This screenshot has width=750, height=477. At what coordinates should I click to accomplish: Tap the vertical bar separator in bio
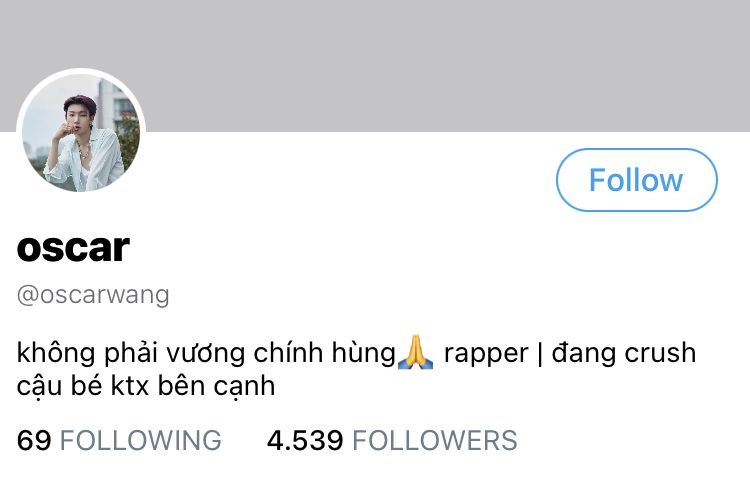(540, 355)
